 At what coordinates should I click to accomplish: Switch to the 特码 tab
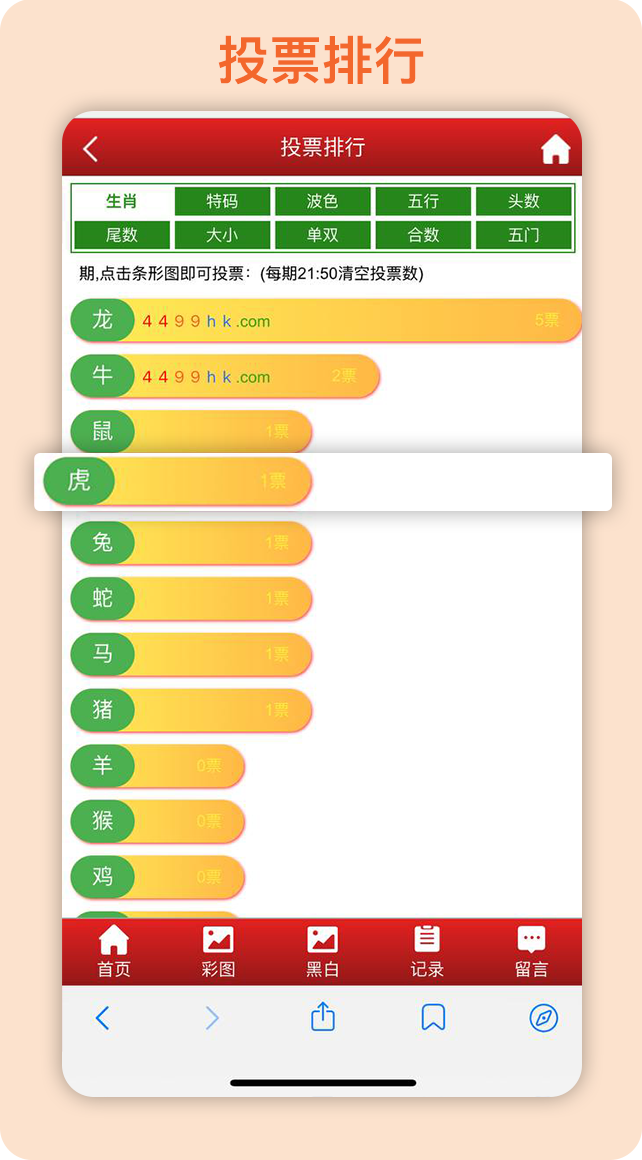pyautogui.click(x=222, y=201)
